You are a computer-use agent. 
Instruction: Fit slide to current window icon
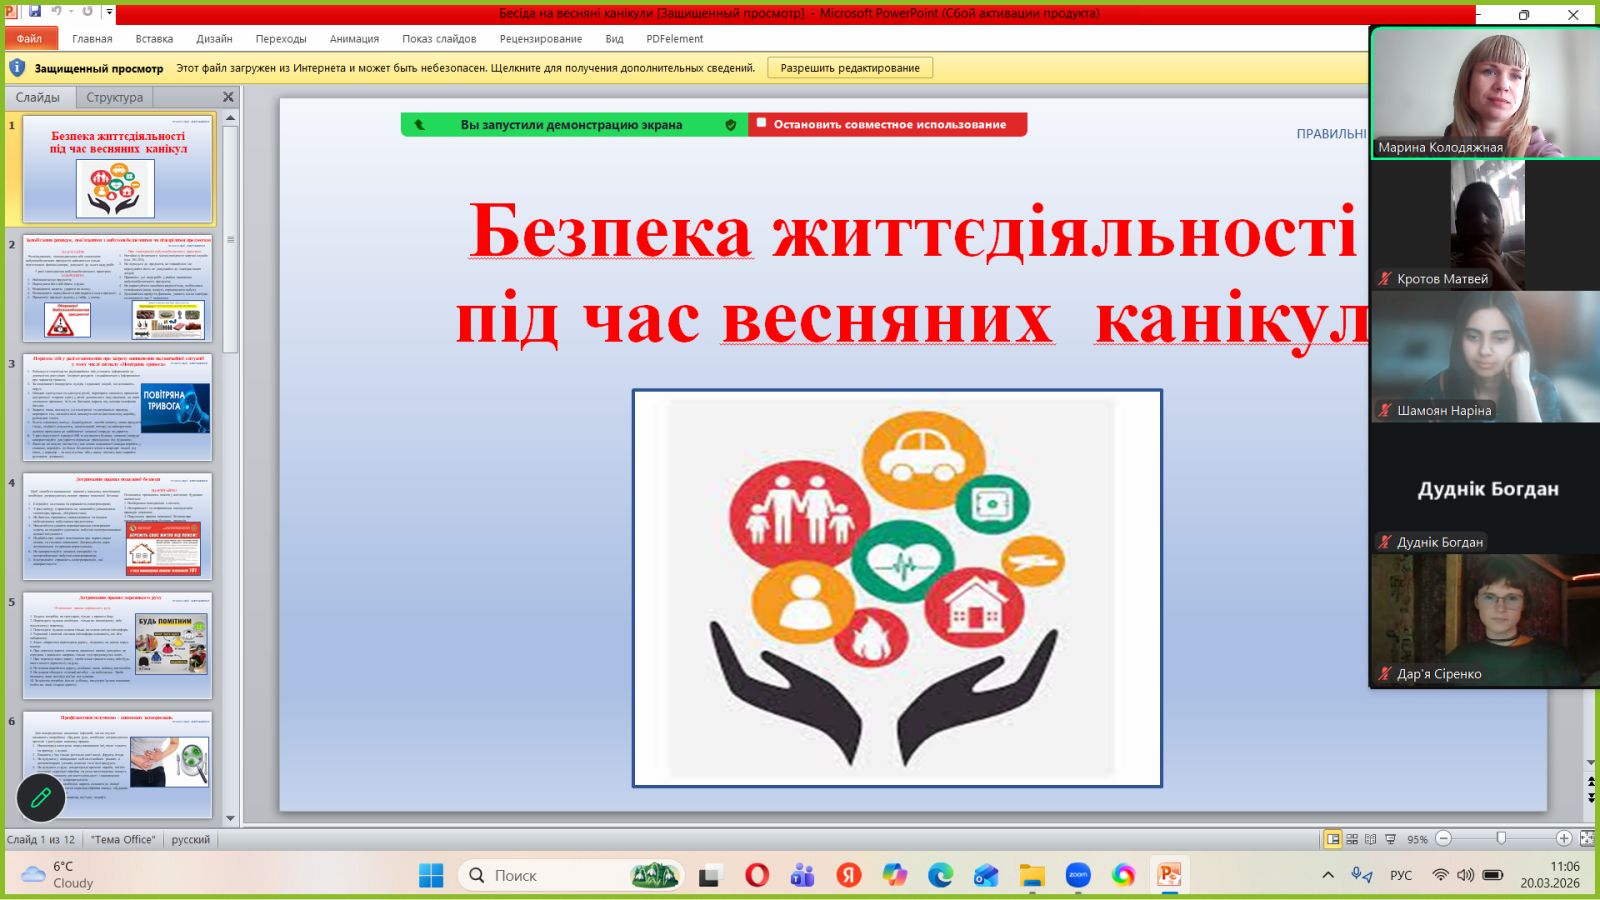[x=1586, y=839]
